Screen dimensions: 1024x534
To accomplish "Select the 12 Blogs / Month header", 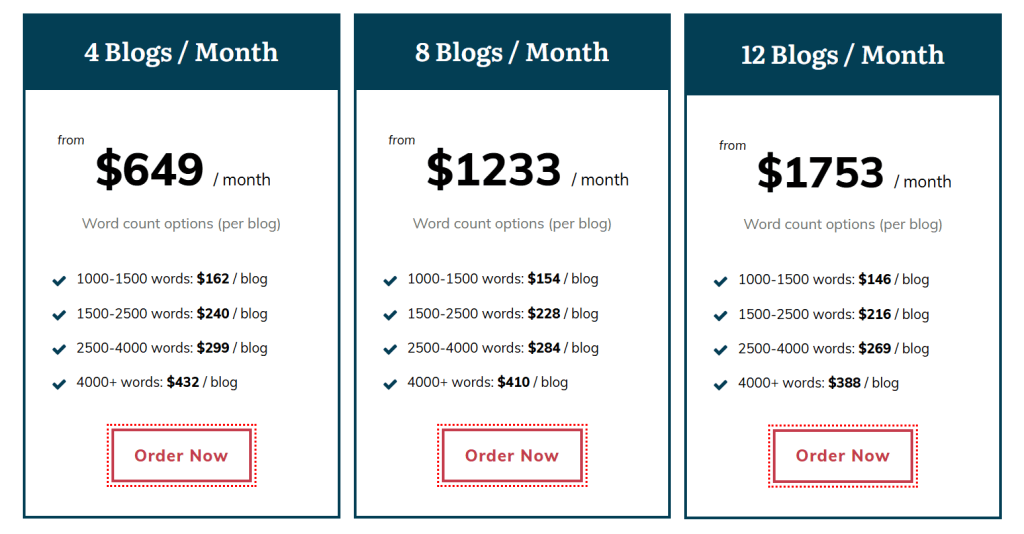I will (x=843, y=55).
